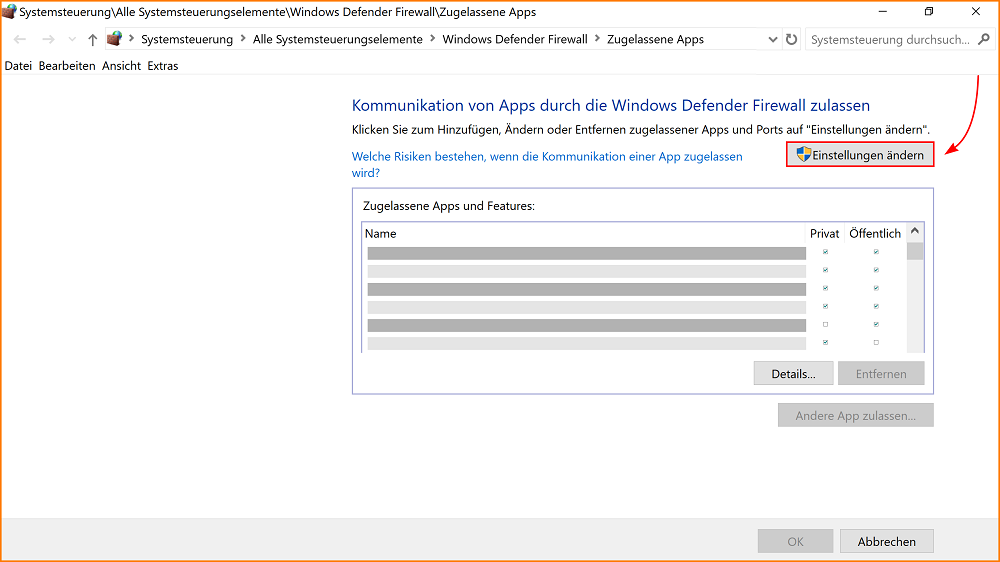Click the OK button

795,541
